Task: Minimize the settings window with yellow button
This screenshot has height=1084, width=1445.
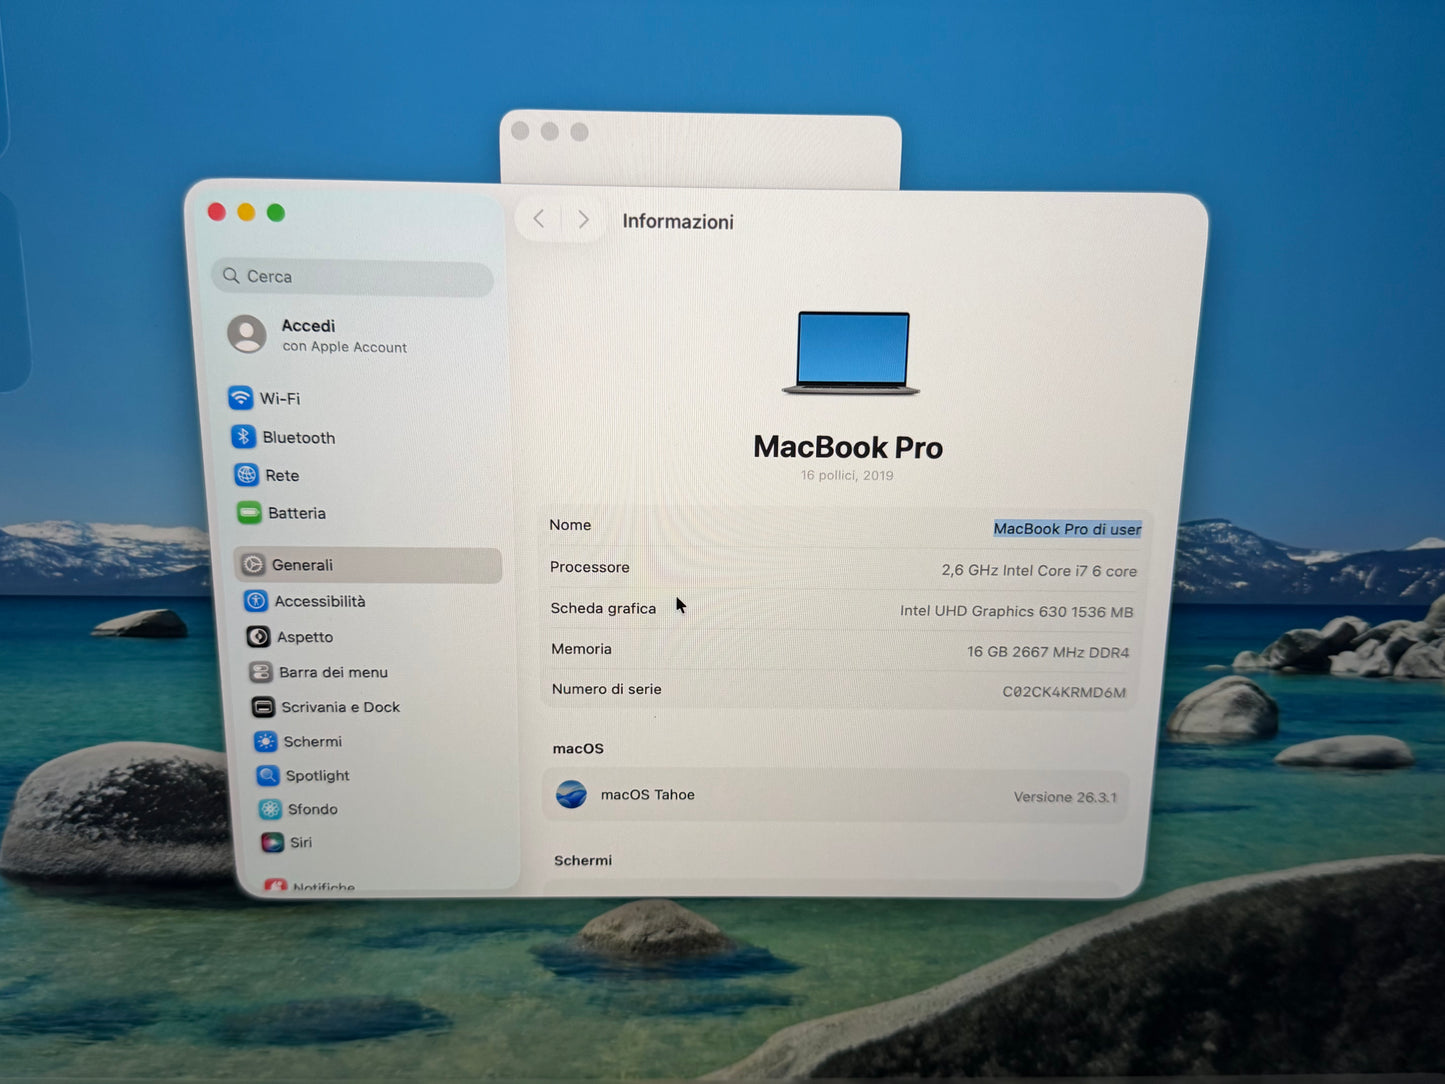Action: click(246, 212)
